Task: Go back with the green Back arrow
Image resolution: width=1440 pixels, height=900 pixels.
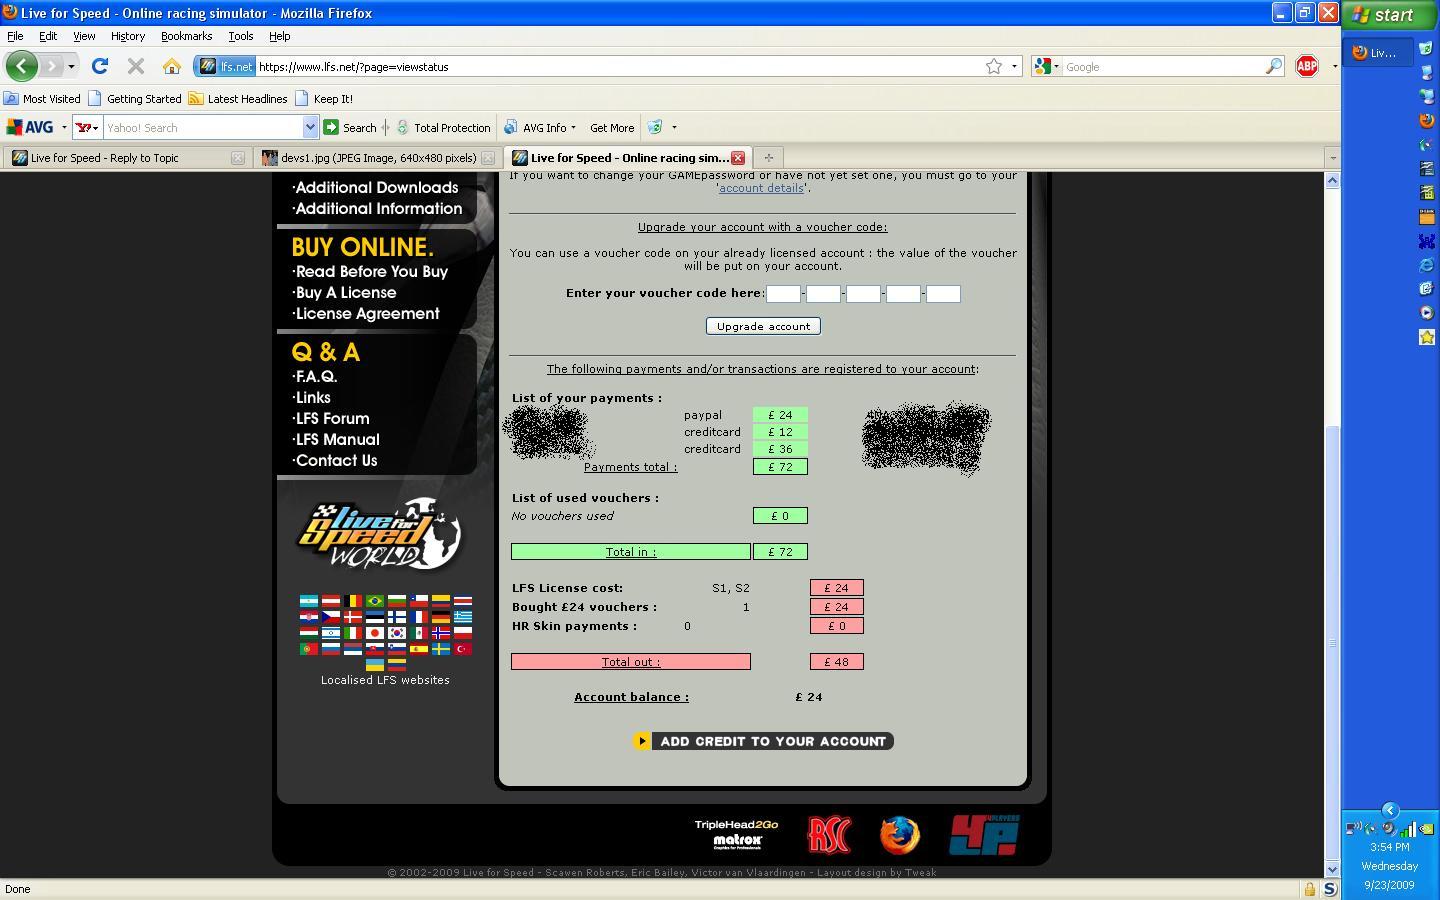Action: click(x=22, y=66)
